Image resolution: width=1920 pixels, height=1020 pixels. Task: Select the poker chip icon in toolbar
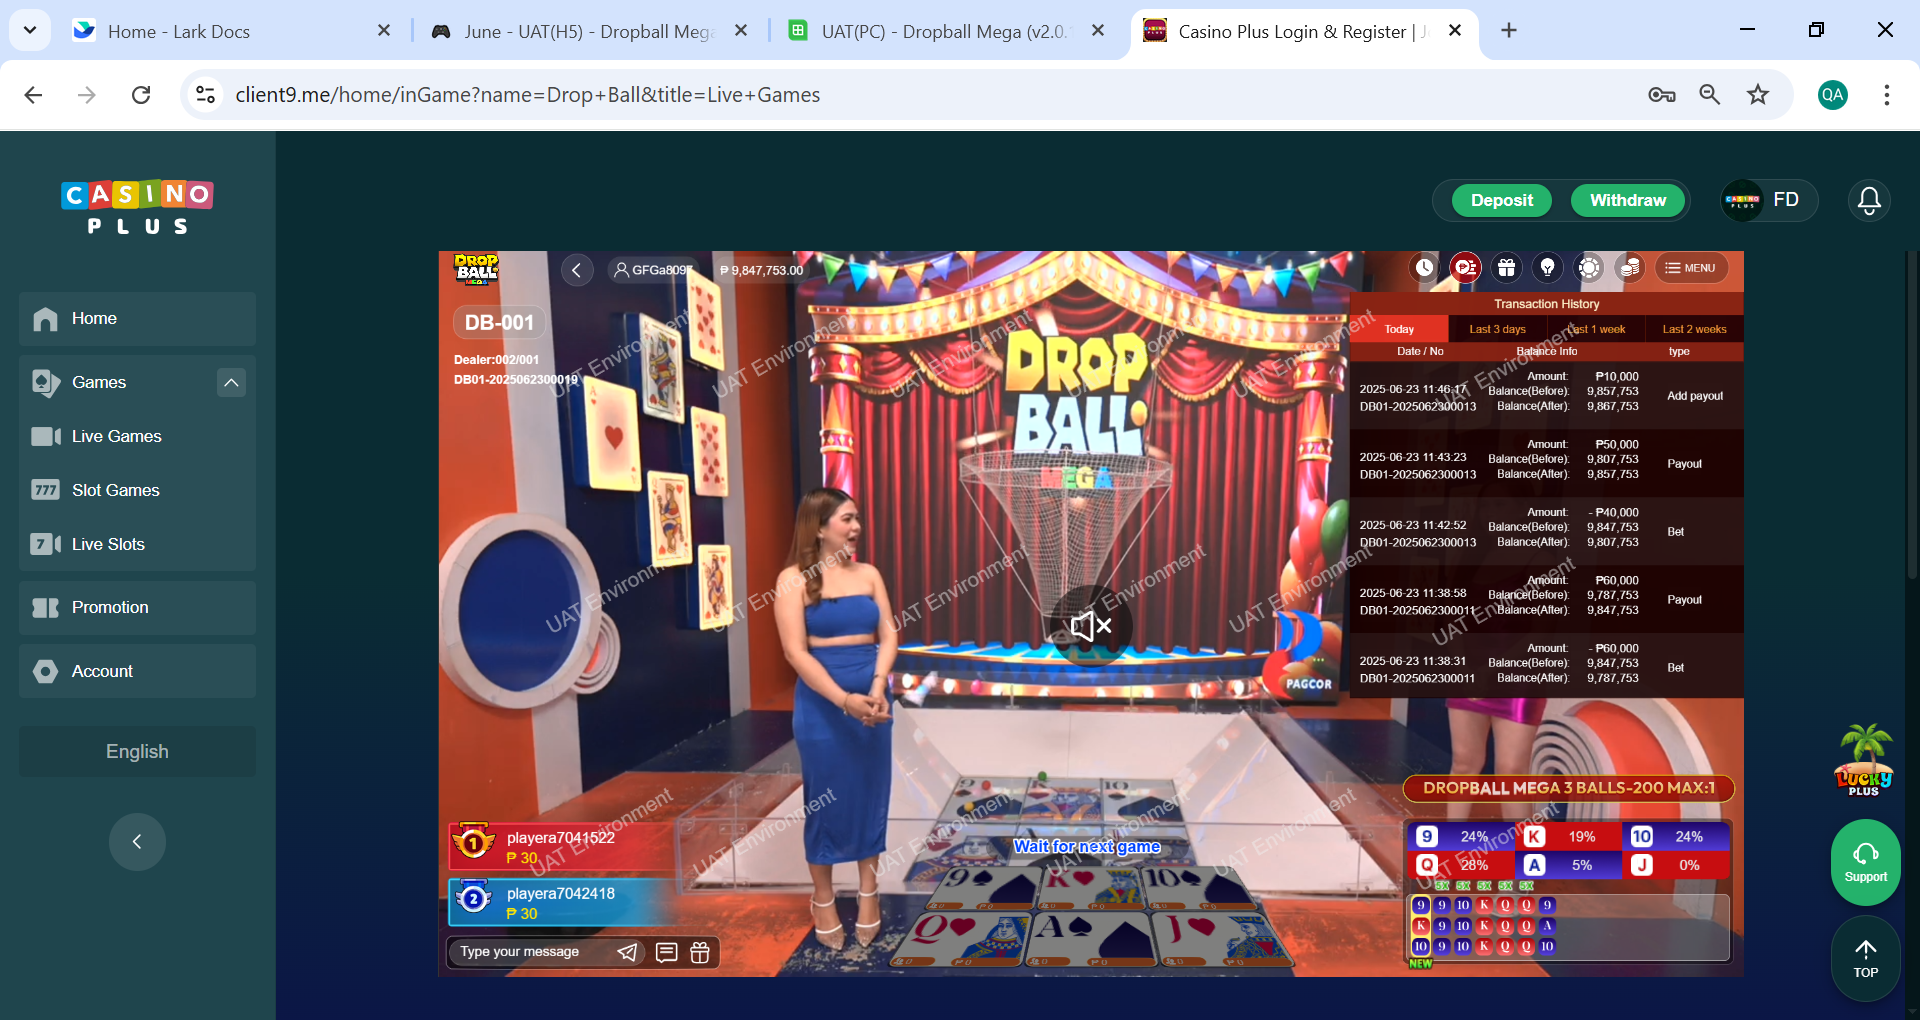(x=1589, y=268)
